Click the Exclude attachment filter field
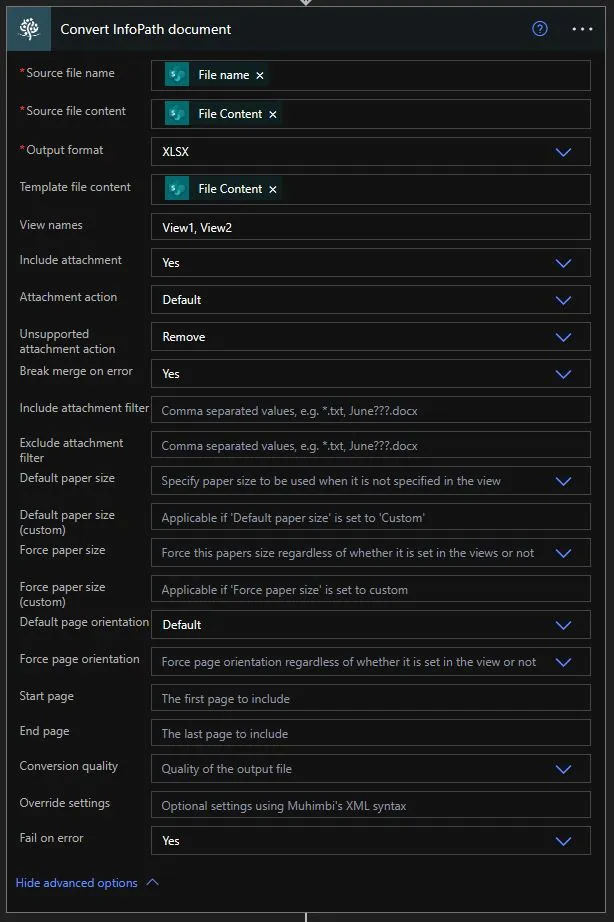 [x=371, y=445]
